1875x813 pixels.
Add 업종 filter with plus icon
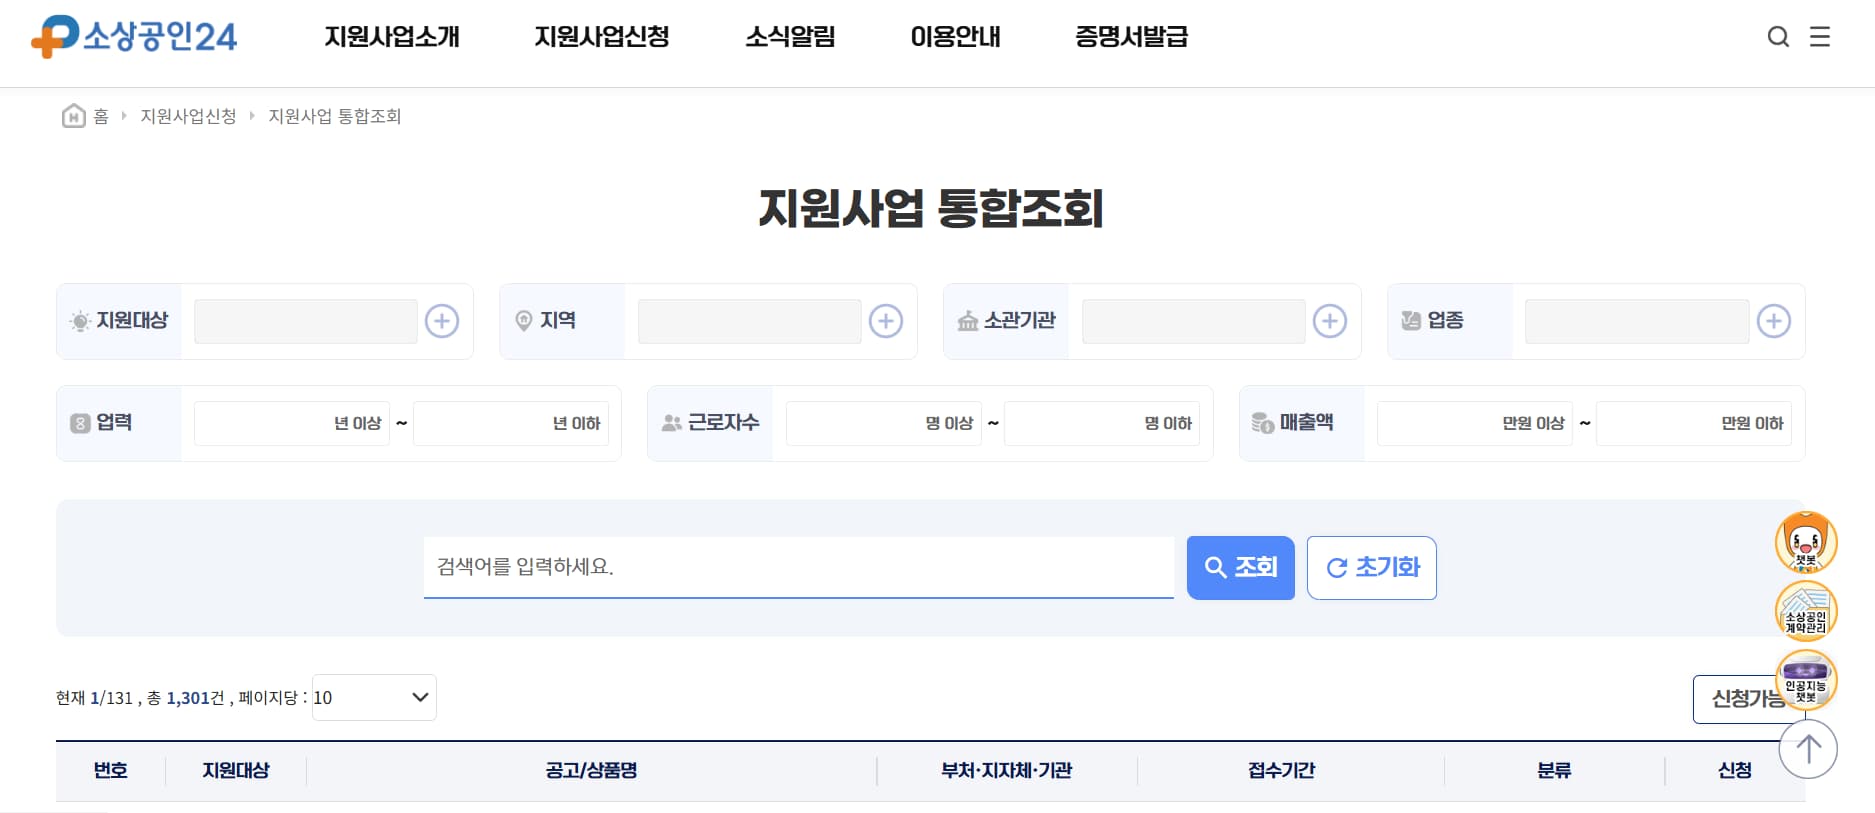coord(1774,321)
